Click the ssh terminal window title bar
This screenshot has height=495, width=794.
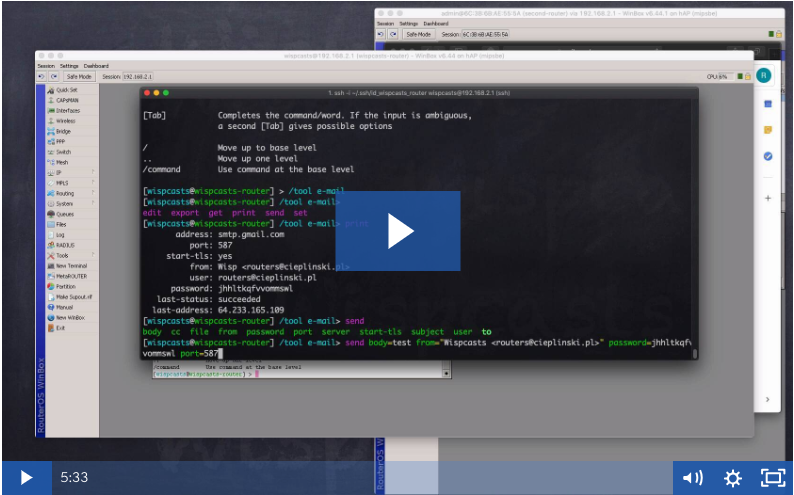[419, 93]
